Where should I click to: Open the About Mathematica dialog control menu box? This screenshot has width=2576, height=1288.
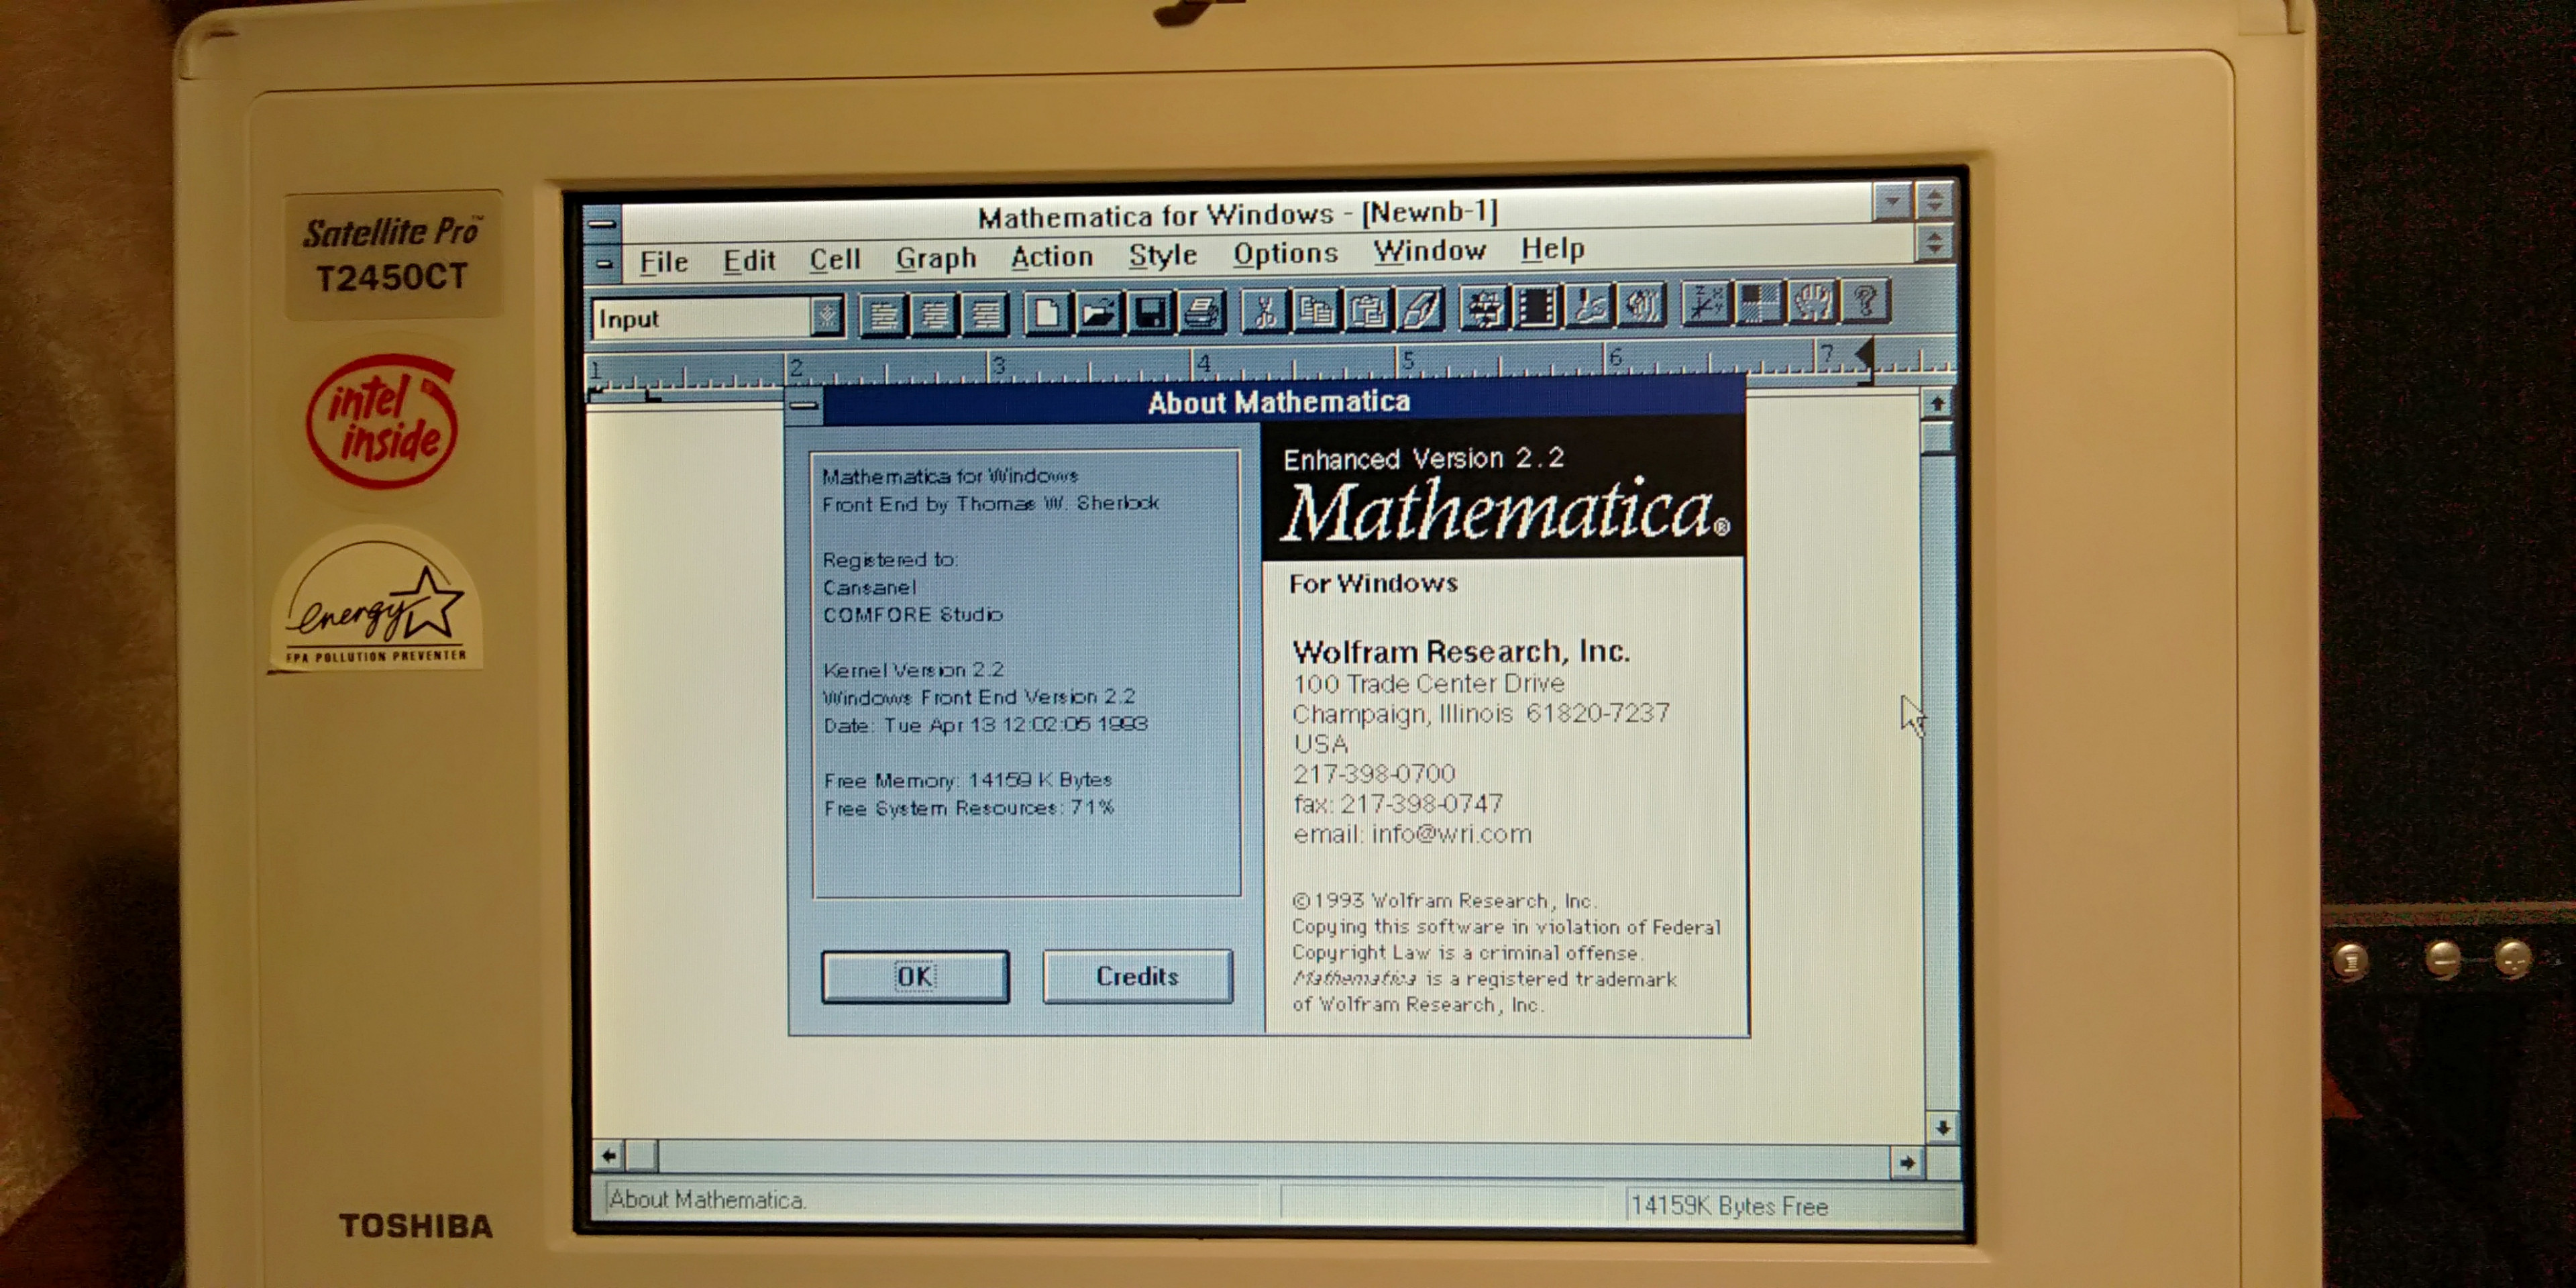pos(804,405)
